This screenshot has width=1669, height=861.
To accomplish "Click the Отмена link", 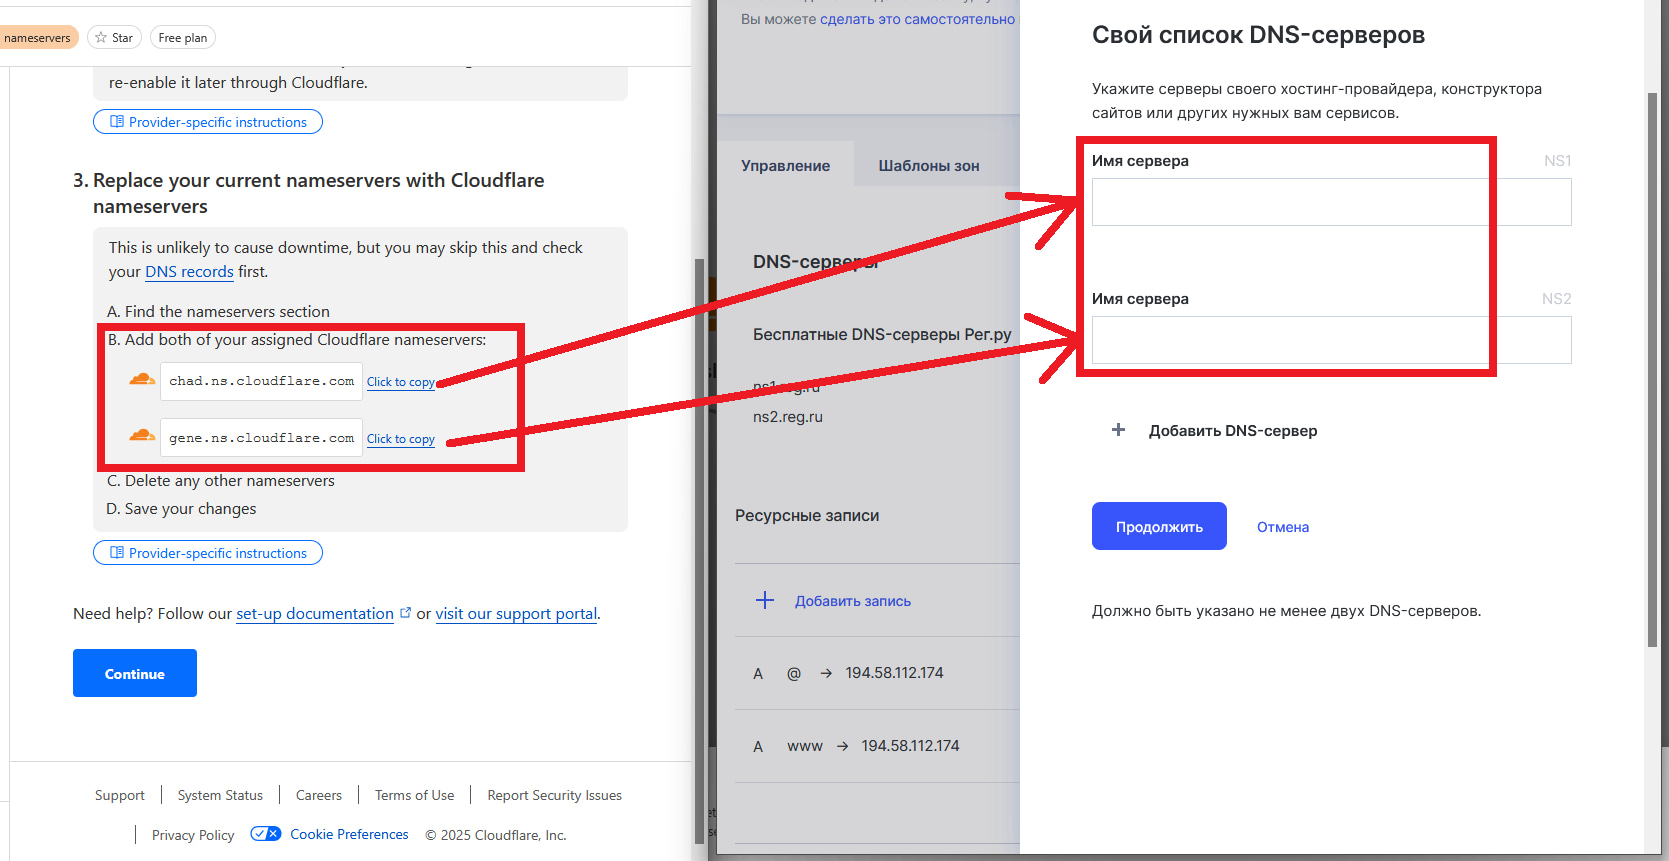I will (1283, 527).
